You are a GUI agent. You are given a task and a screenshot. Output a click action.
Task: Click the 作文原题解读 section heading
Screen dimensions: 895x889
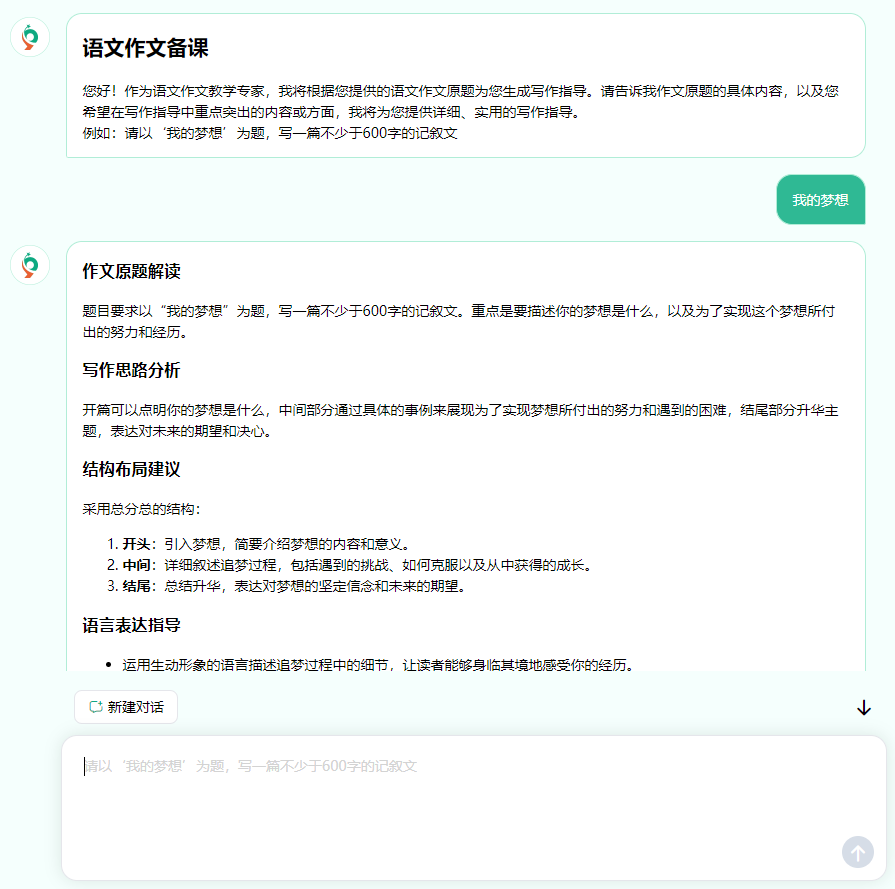point(131,272)
